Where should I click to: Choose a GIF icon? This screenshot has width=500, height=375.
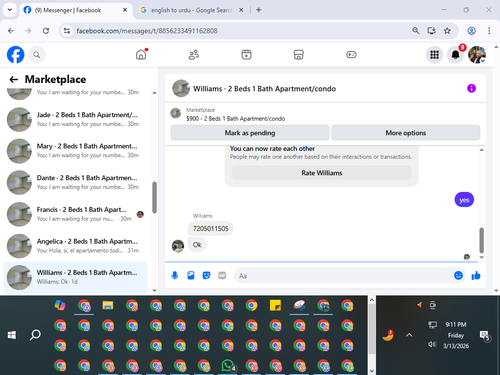click(222, 275)
